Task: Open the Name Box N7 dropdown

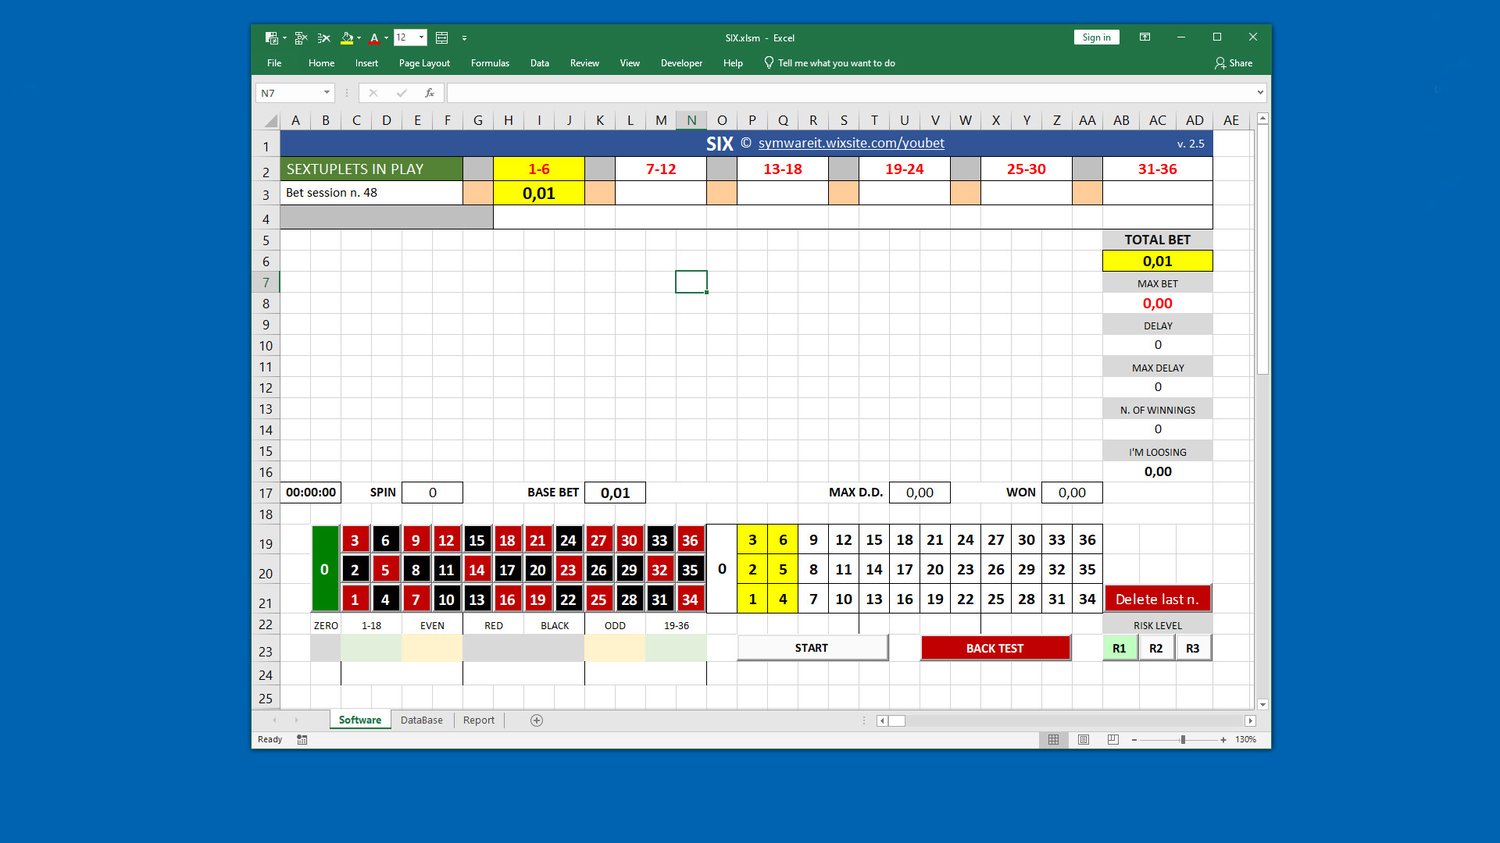Action: pyautogui.click(x=326, y=93)
